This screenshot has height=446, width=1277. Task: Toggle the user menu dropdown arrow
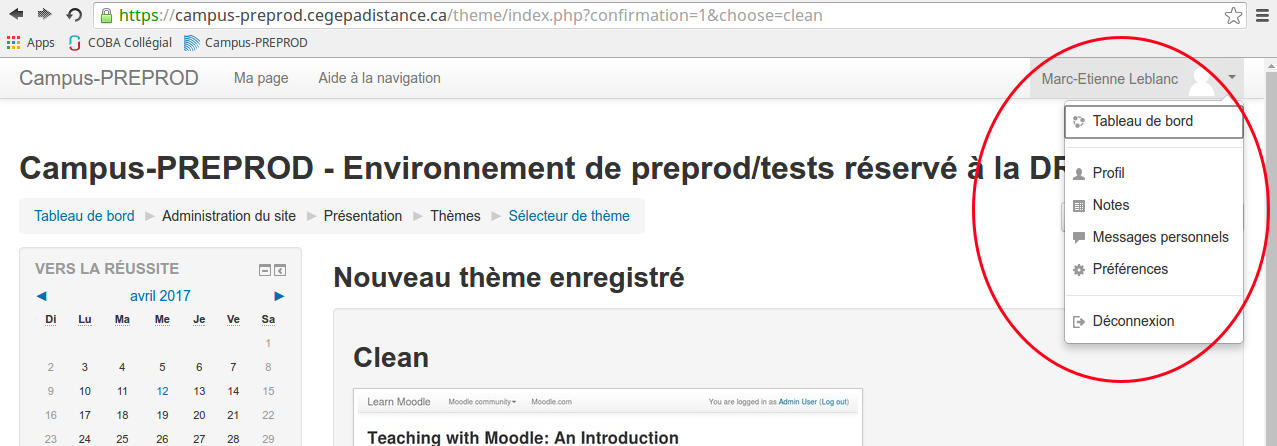tap(1233, 77)
